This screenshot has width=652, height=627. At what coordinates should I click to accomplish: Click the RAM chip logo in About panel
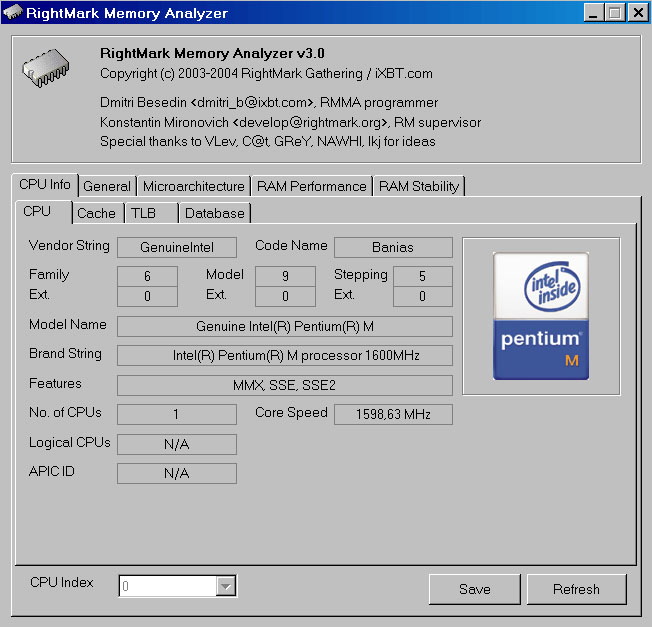coord(46,68)
